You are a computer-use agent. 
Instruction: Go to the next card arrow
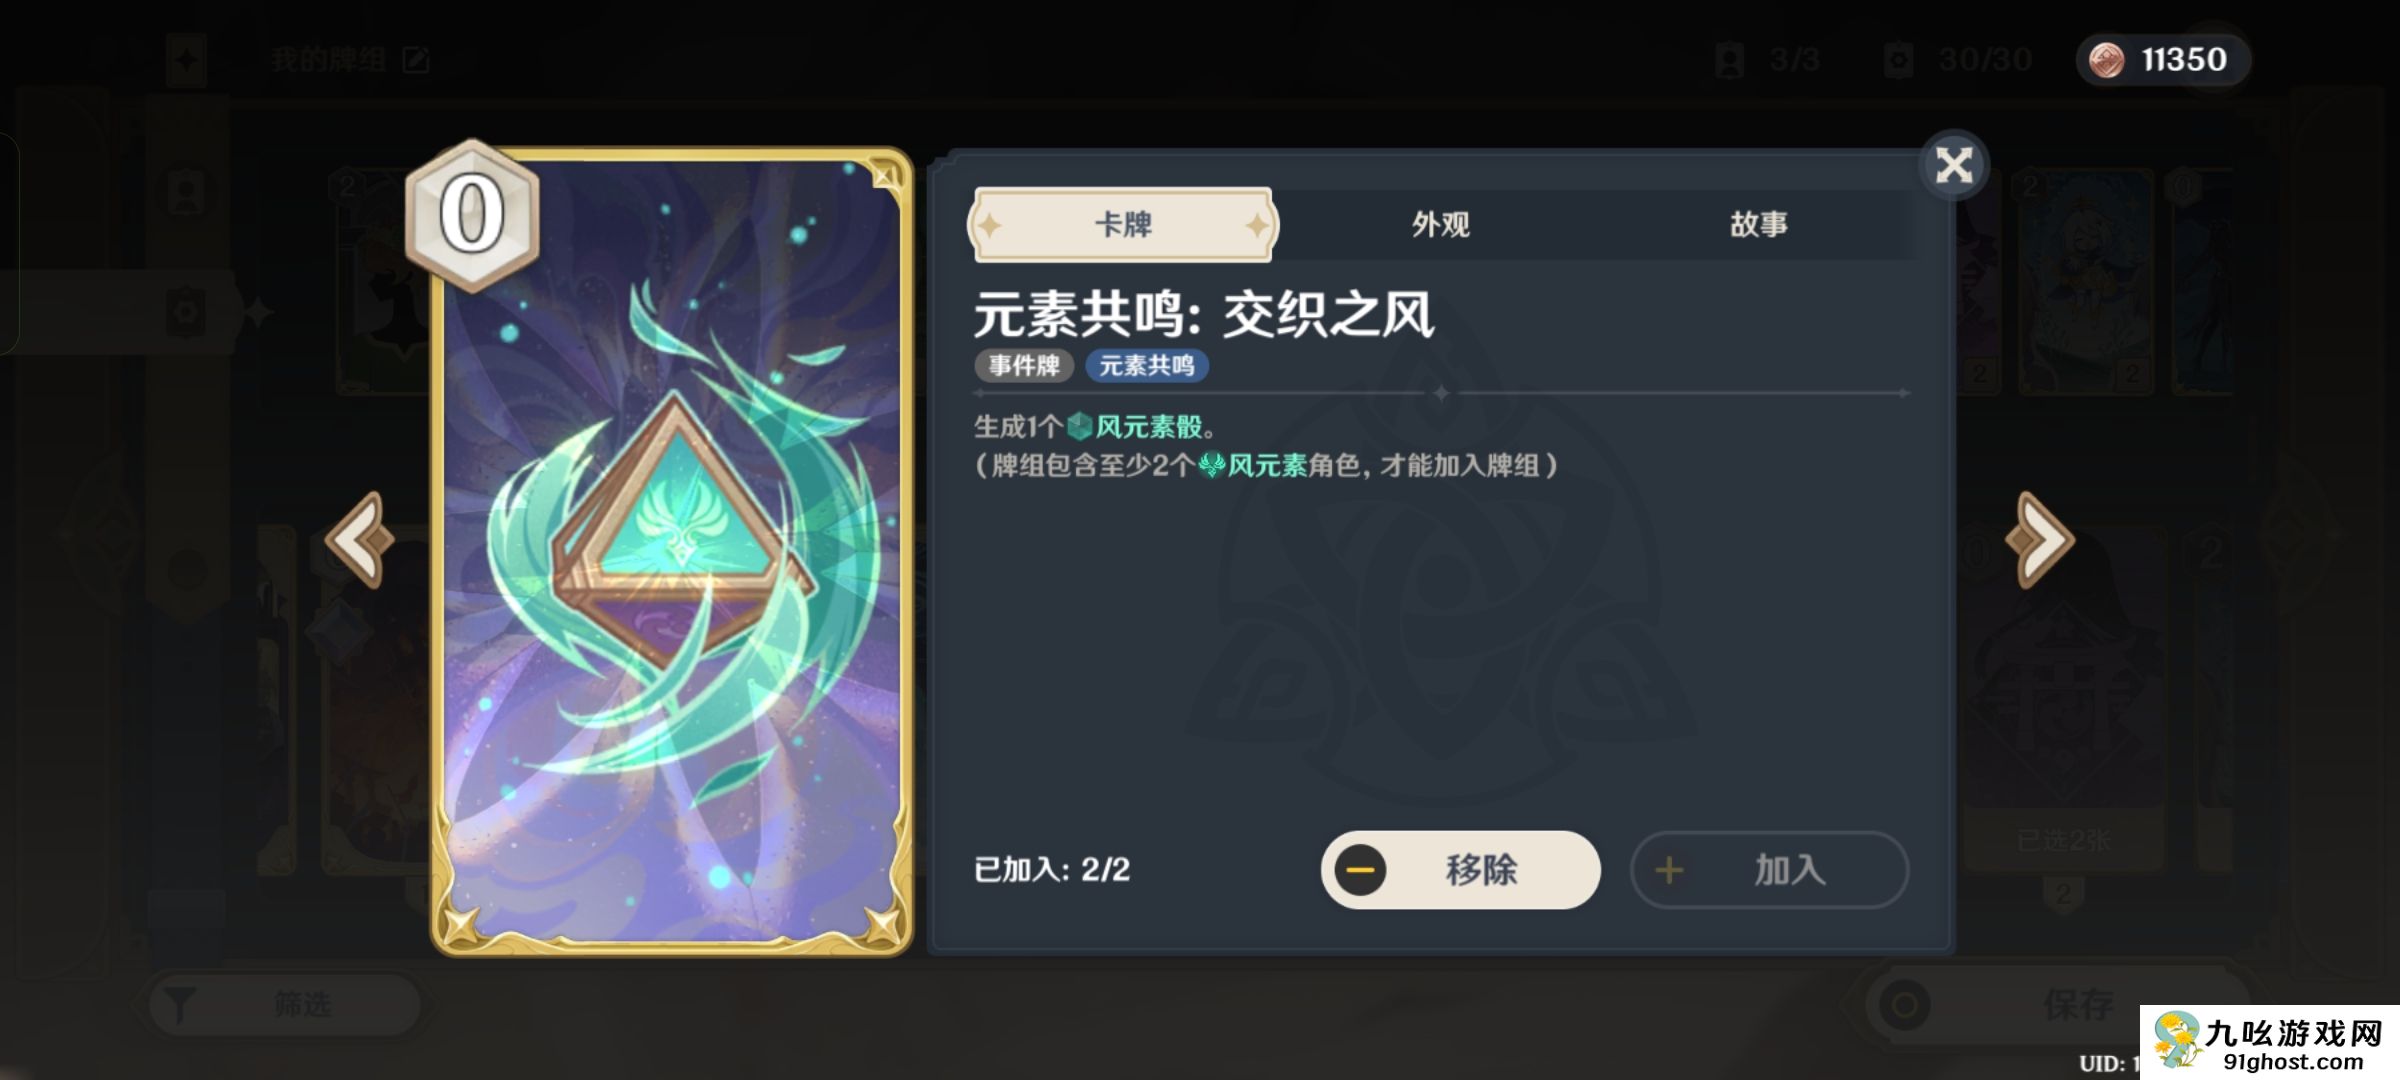click(2039, 540)
